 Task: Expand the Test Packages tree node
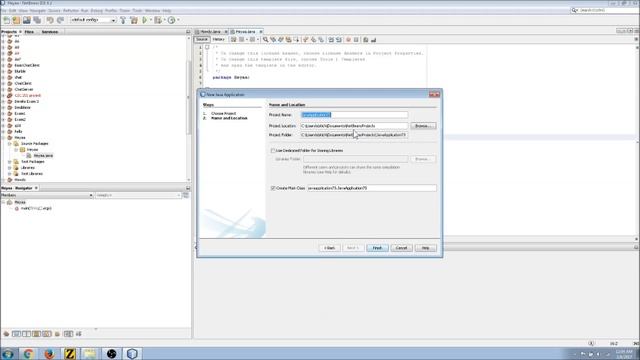10,162
